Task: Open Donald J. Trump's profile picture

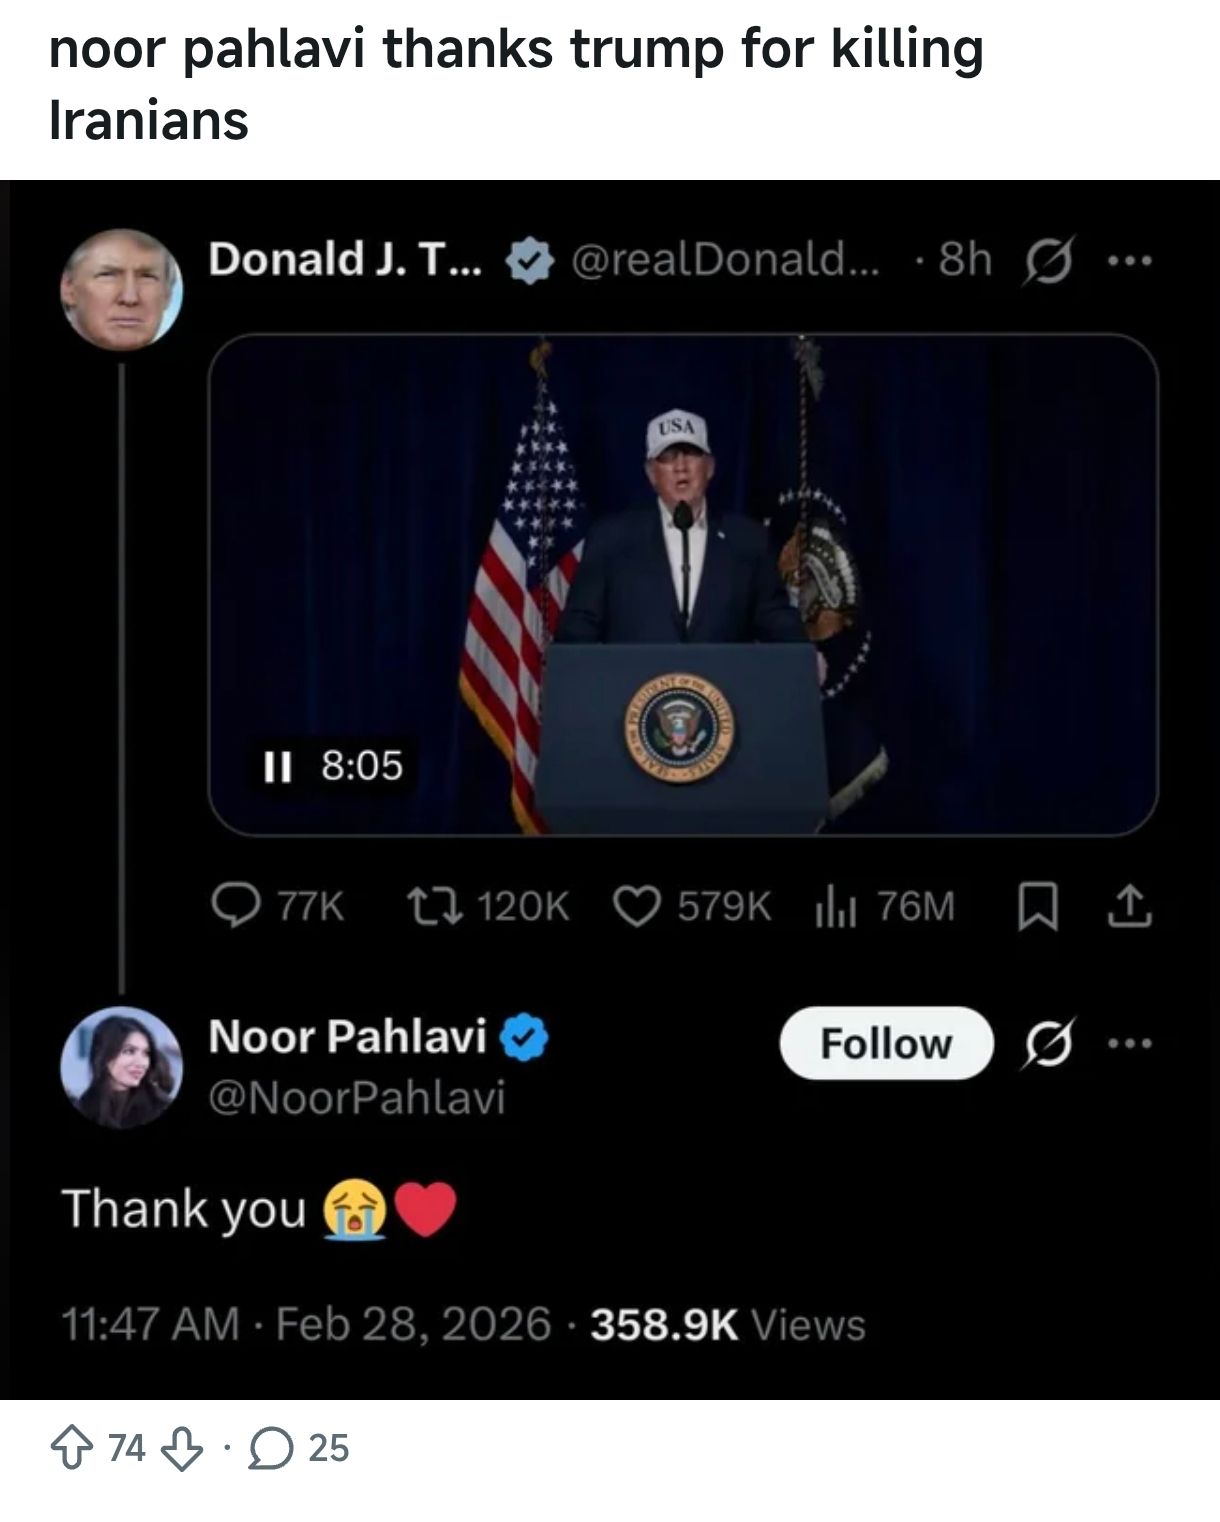Action: point(122,289)
